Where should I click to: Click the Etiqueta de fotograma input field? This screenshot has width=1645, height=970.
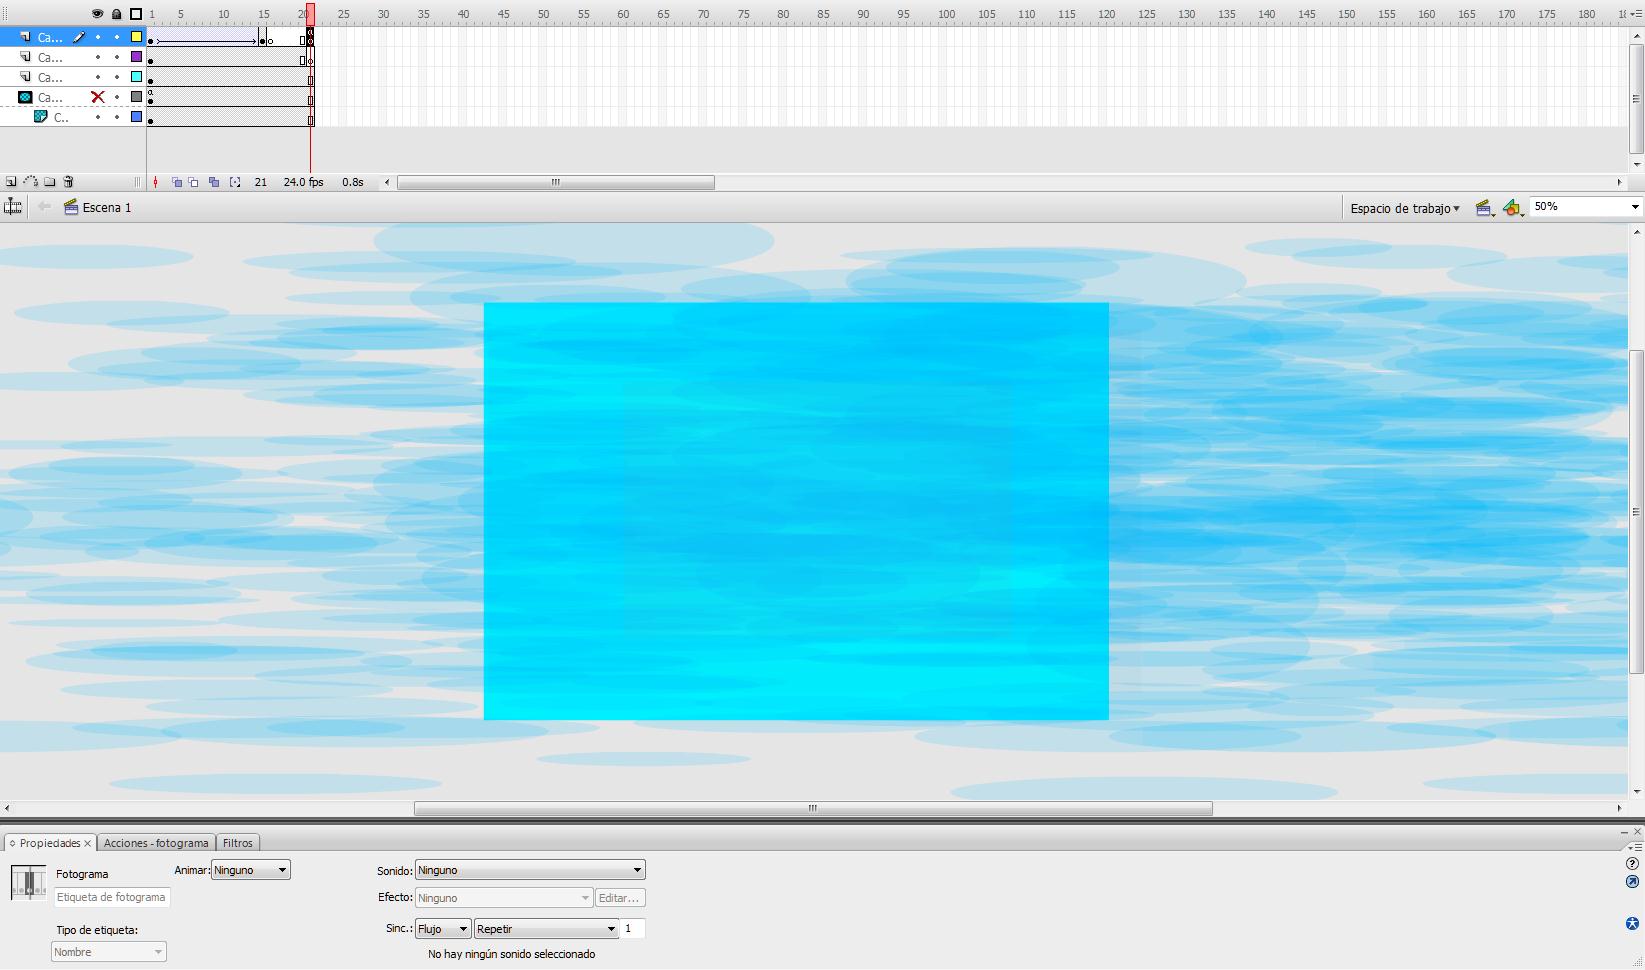pos(111,897)
